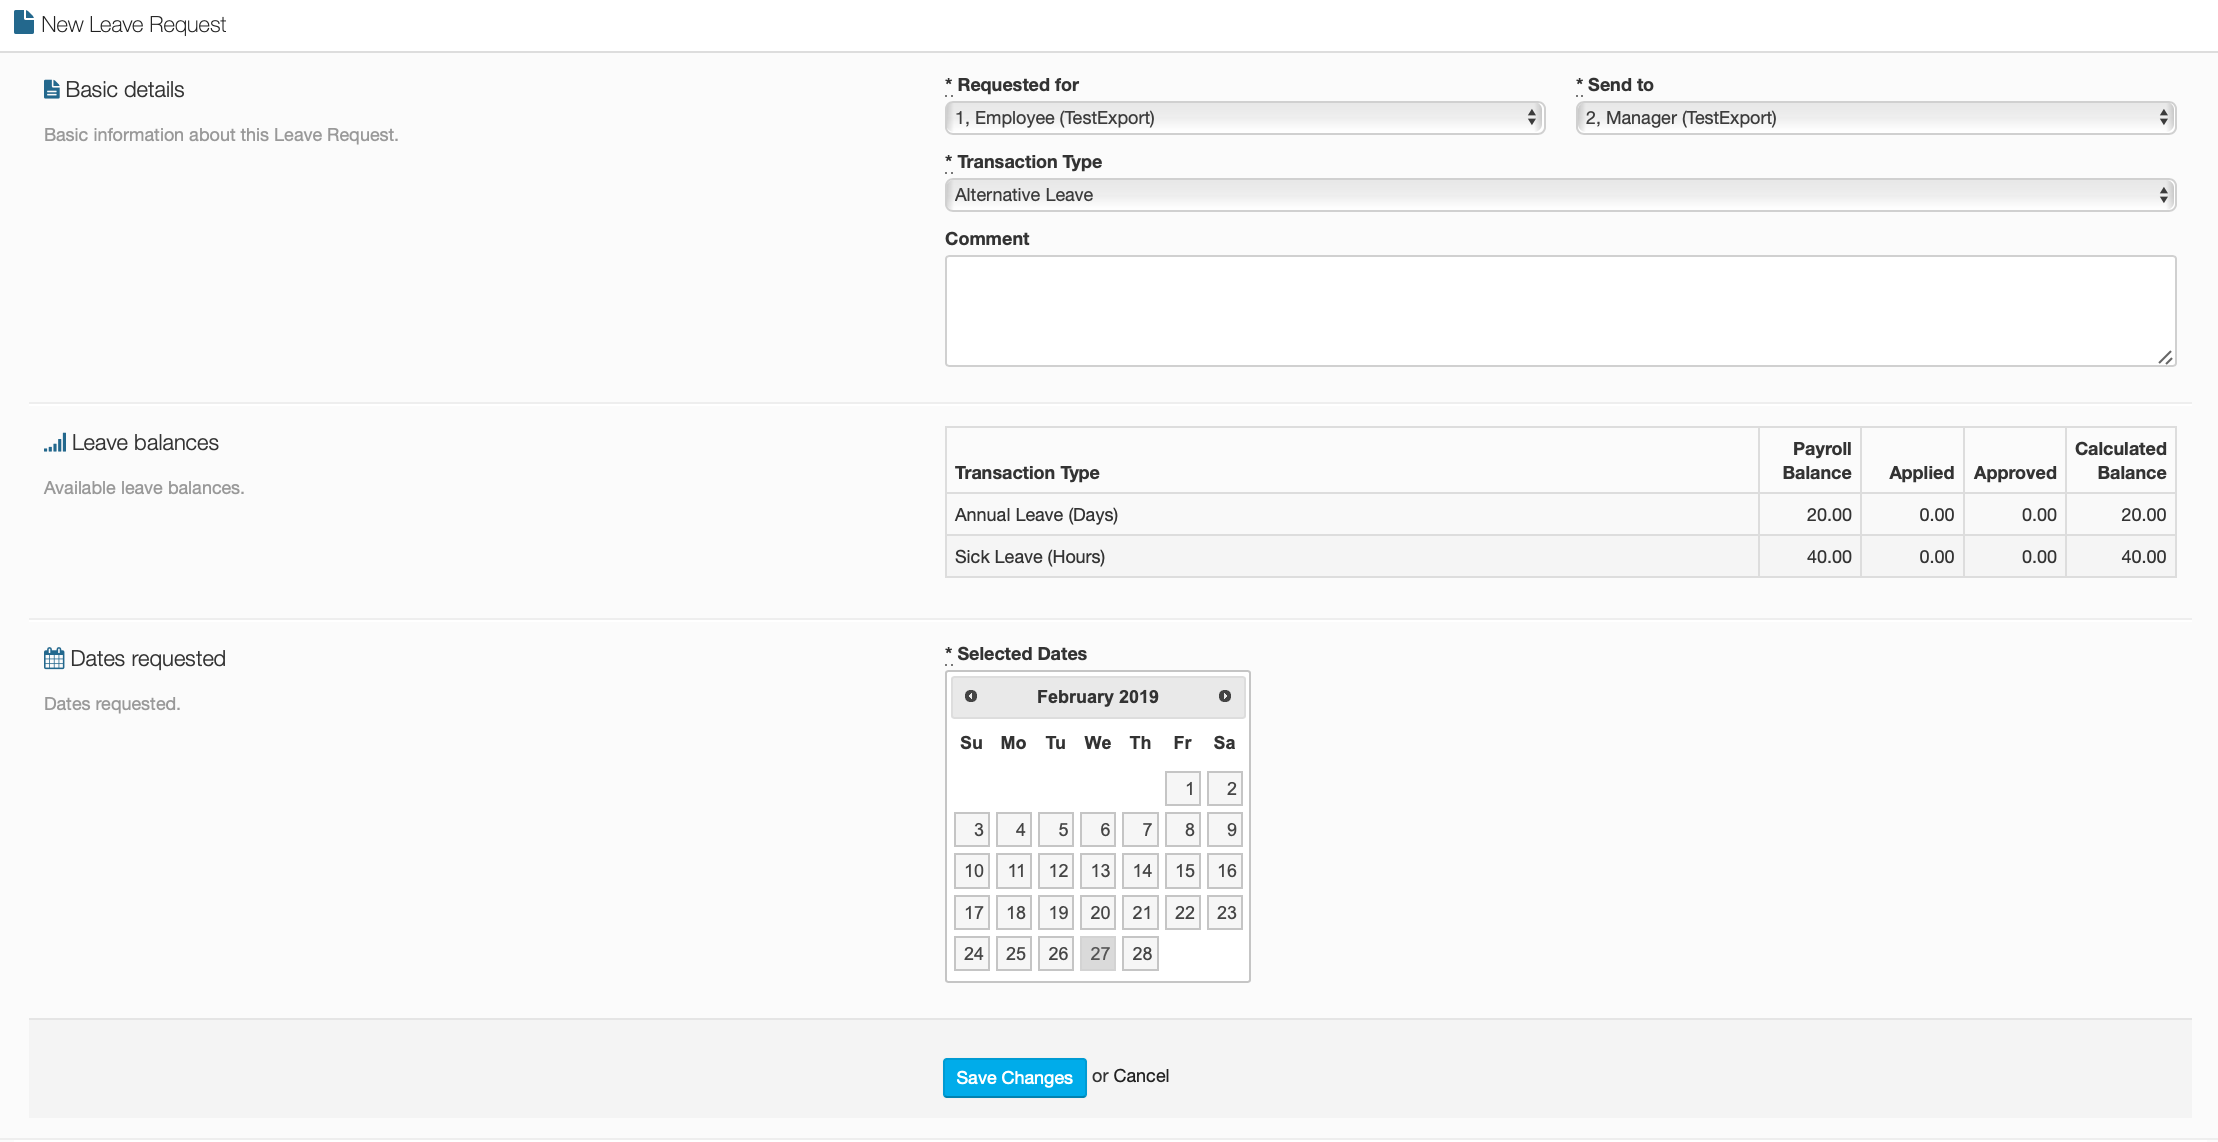This screenshot has width=2218, height=1142.
Task: Click the Basic details section icon
Action: 52,90
